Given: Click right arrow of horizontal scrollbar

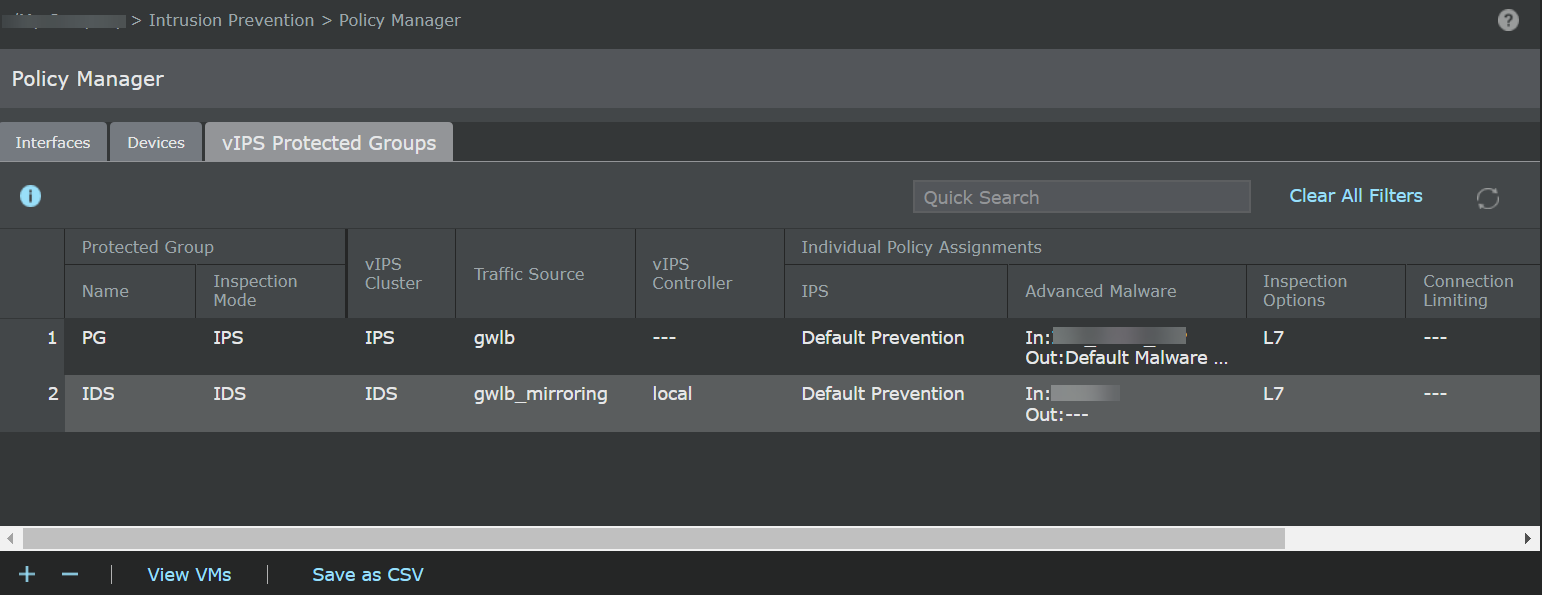Looking at the screenshot, I should point(1528,538).
